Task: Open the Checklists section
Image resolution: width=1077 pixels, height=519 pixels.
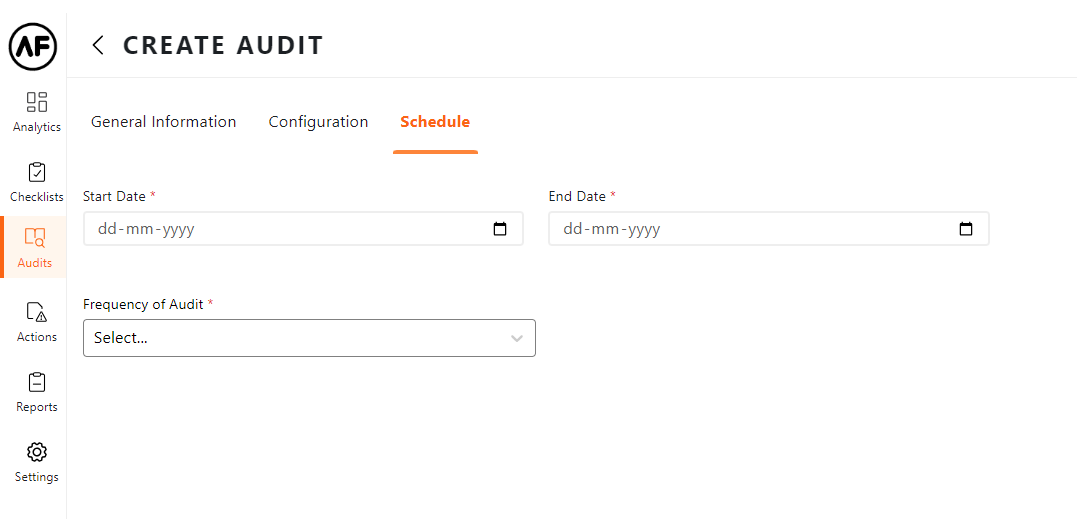Action: tap(37, 181)
